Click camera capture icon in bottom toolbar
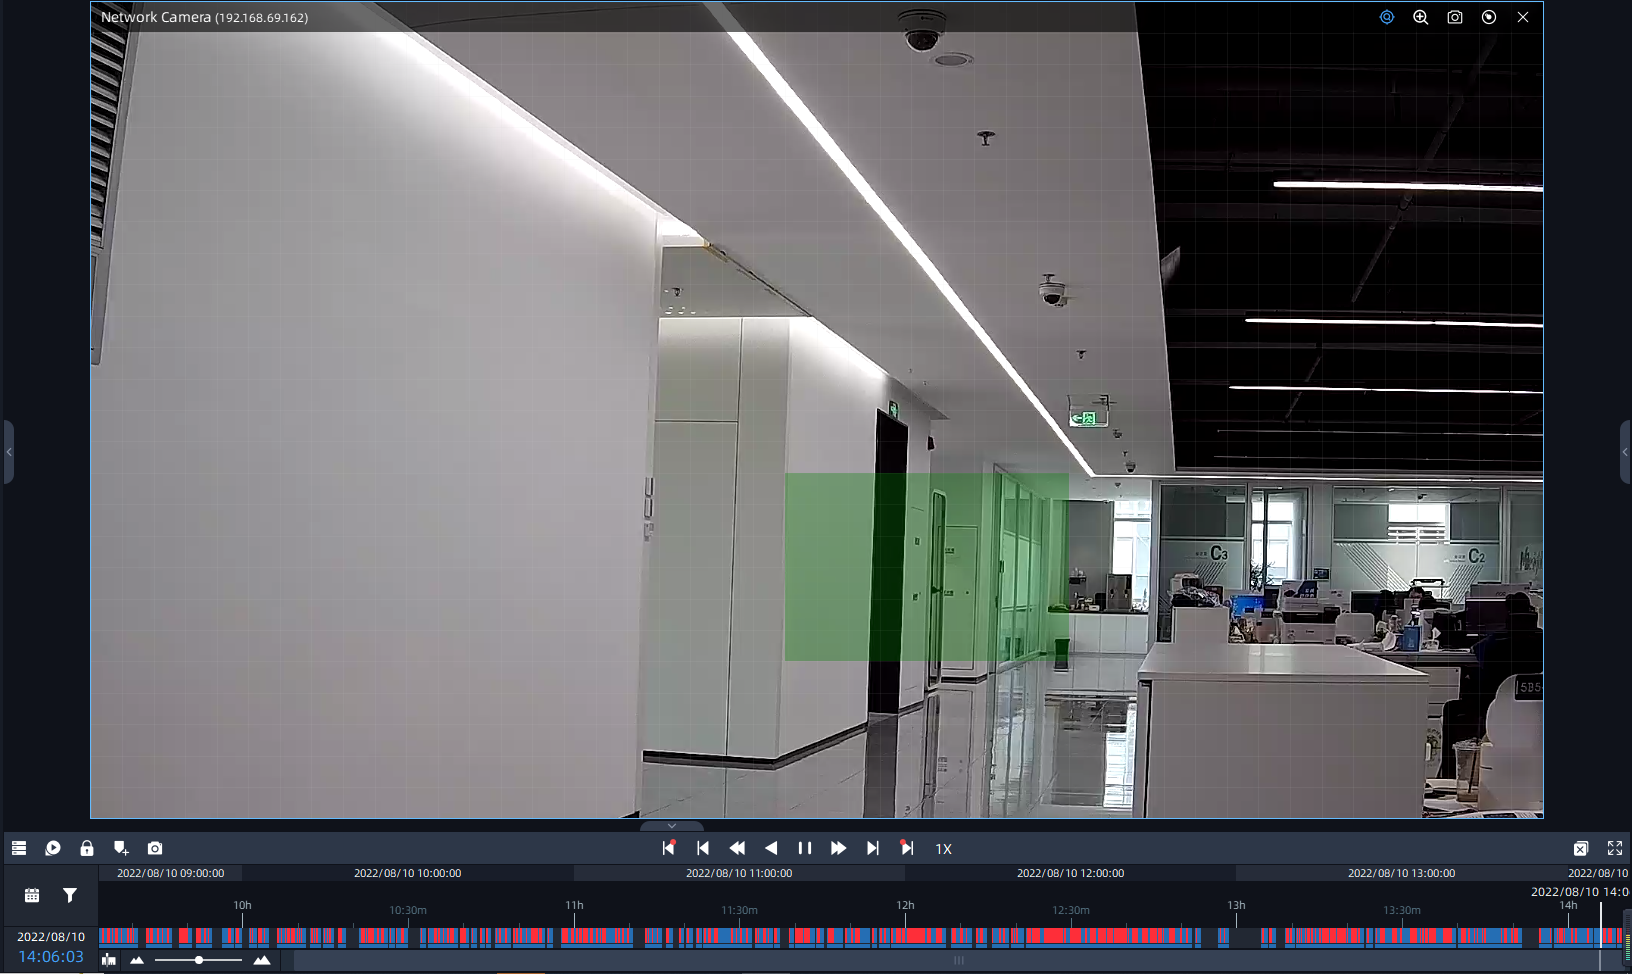The height and width of the screenshot is (974, 1632). (155, 848)
